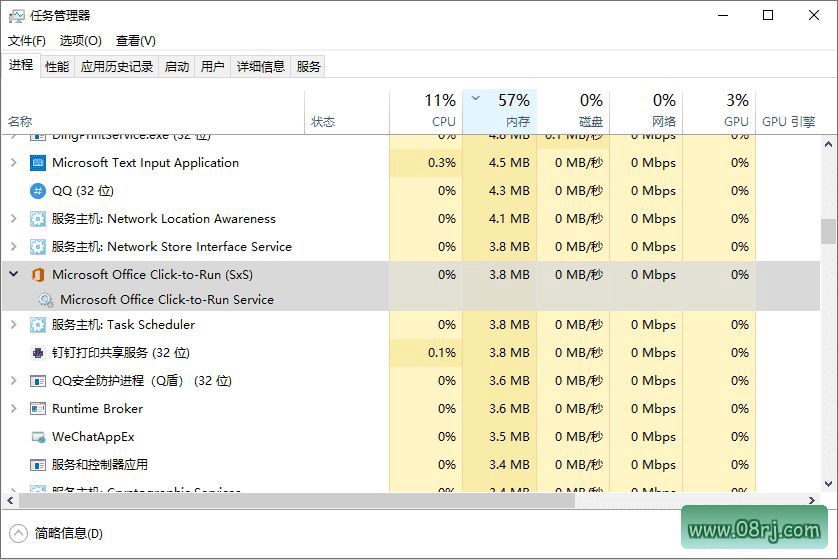This screenshot has width=838, height=559.
Task: Open the 查看(V) menu
Action: 136,41
